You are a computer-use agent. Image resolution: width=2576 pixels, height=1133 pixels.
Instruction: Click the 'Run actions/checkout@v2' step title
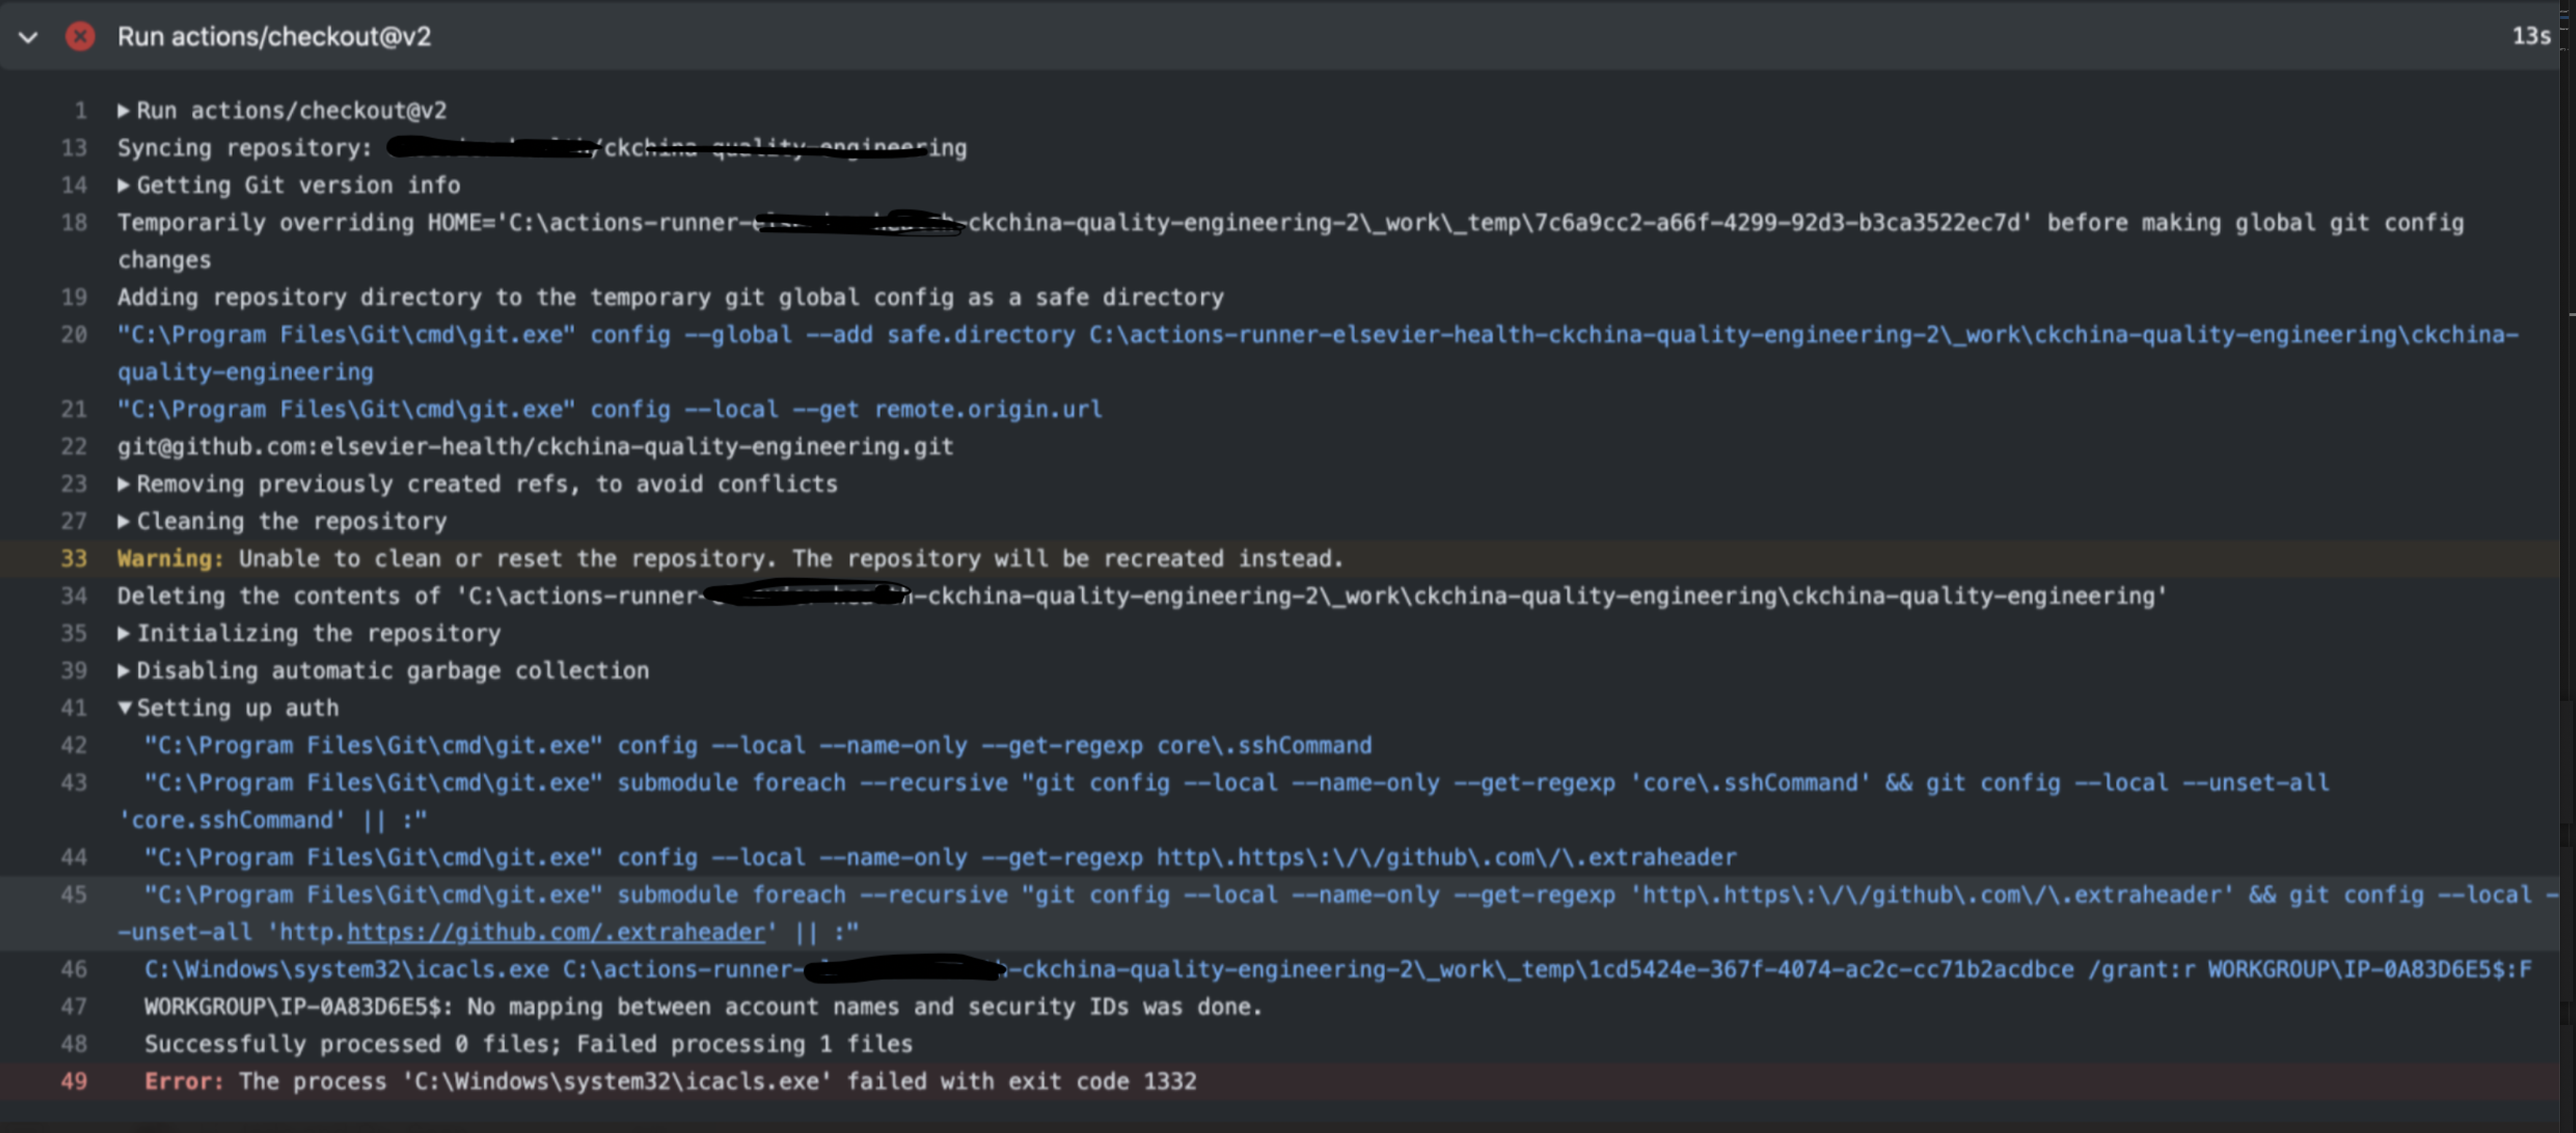click(275, 37)
